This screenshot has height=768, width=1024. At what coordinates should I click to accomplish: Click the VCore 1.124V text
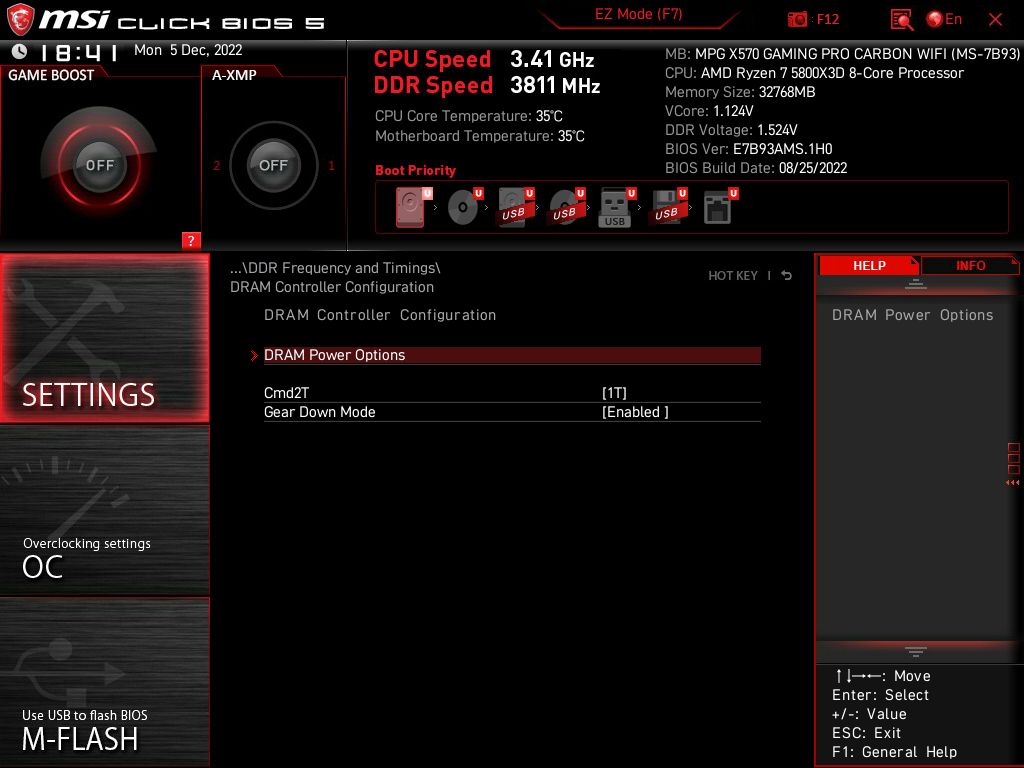709,111
